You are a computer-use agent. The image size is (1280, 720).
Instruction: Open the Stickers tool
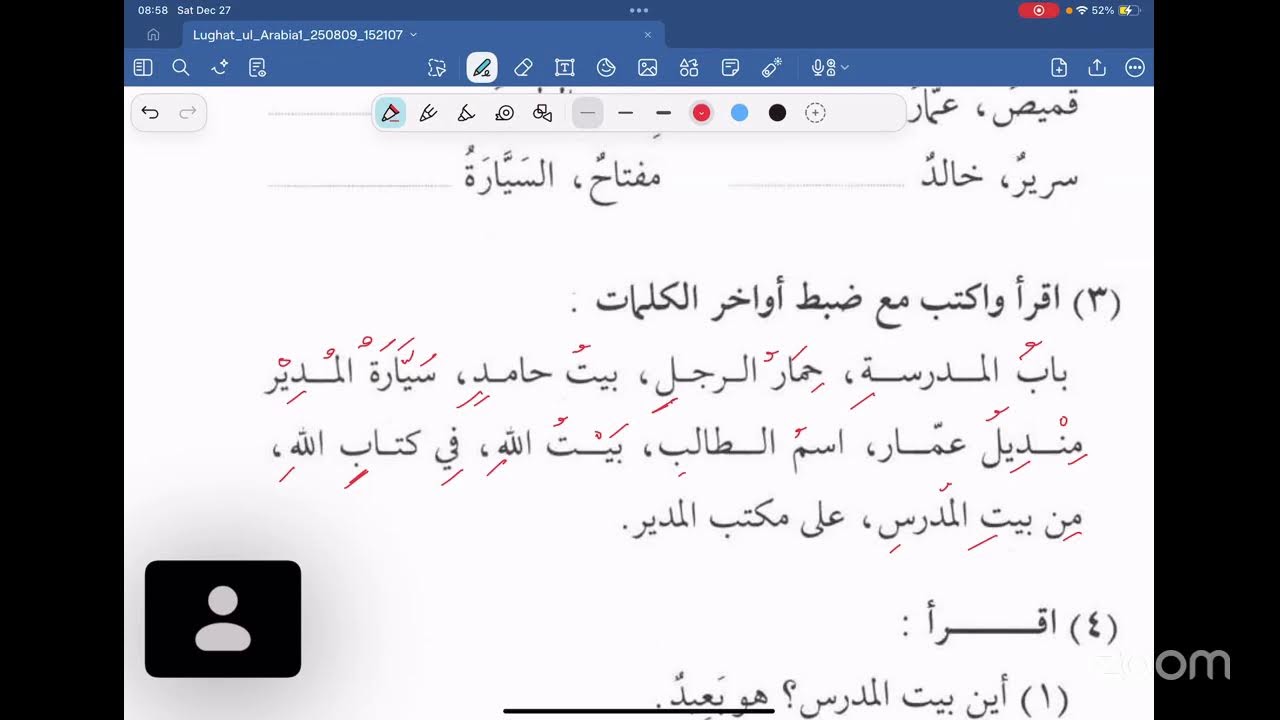tap(606, 67)
